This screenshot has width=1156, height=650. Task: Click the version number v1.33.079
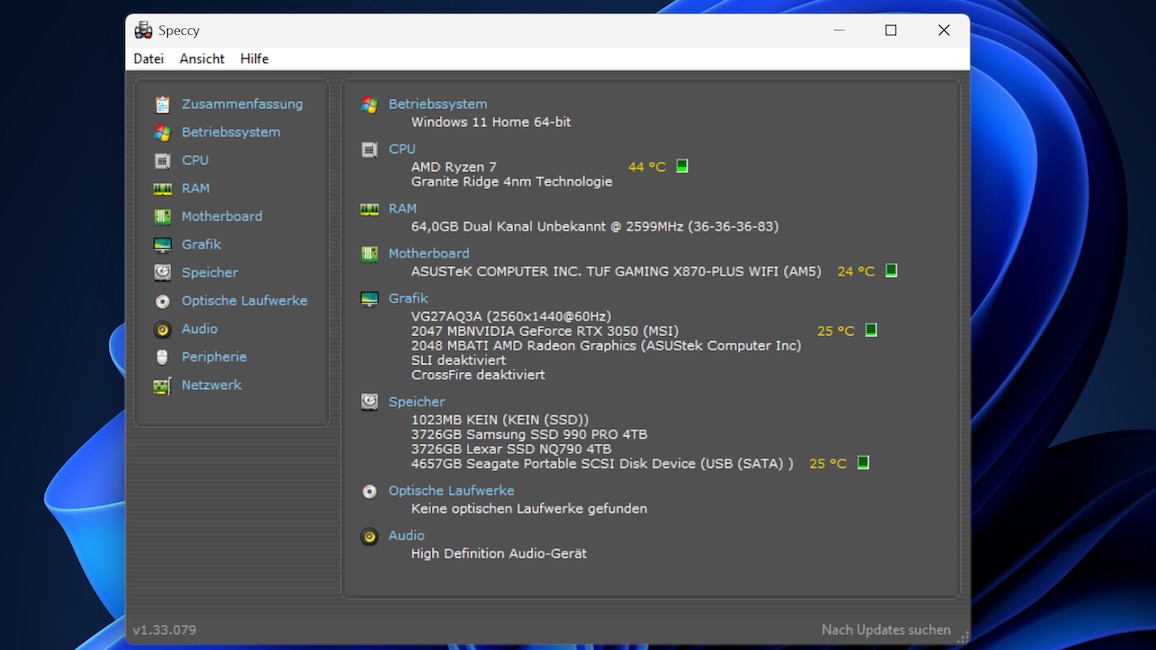click(164, 630)
